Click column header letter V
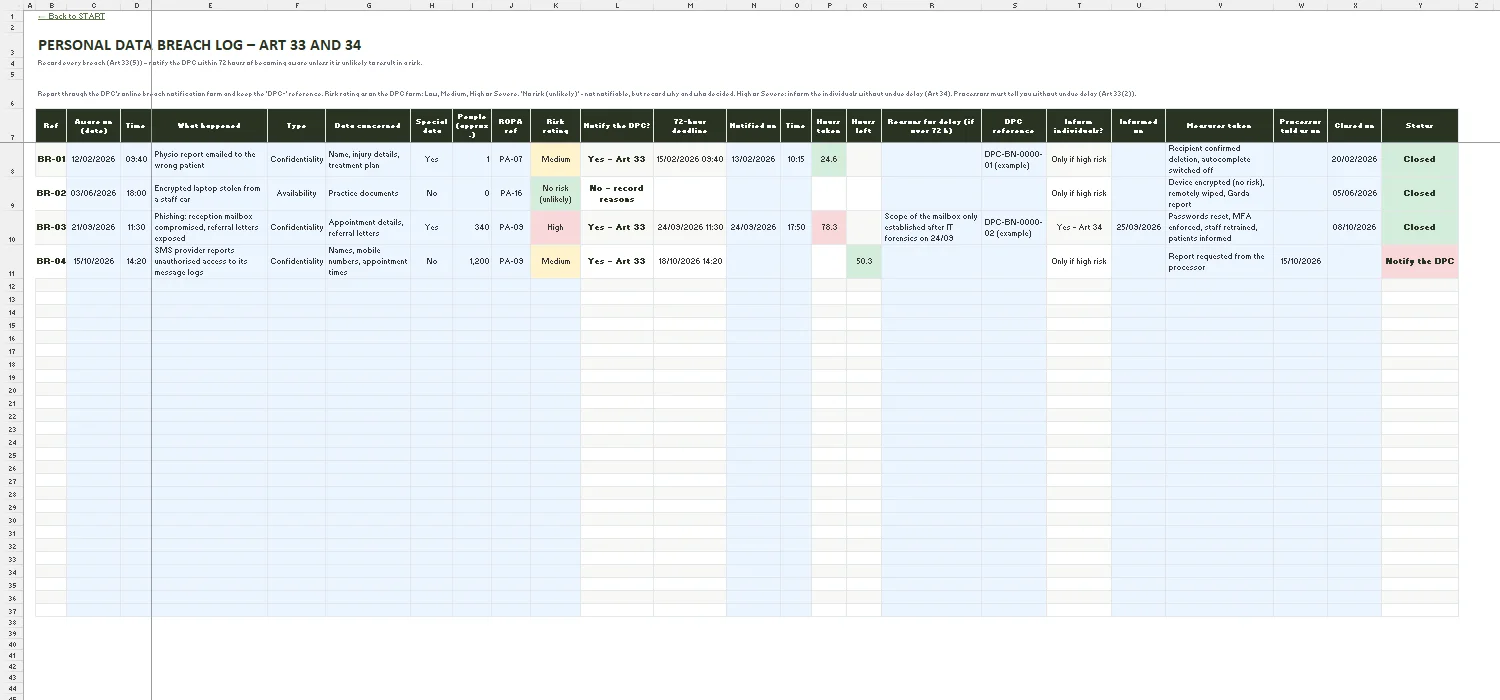The width and height of the screenshot is (1500, 700). pyautogui.click(x=1219, y=5)
